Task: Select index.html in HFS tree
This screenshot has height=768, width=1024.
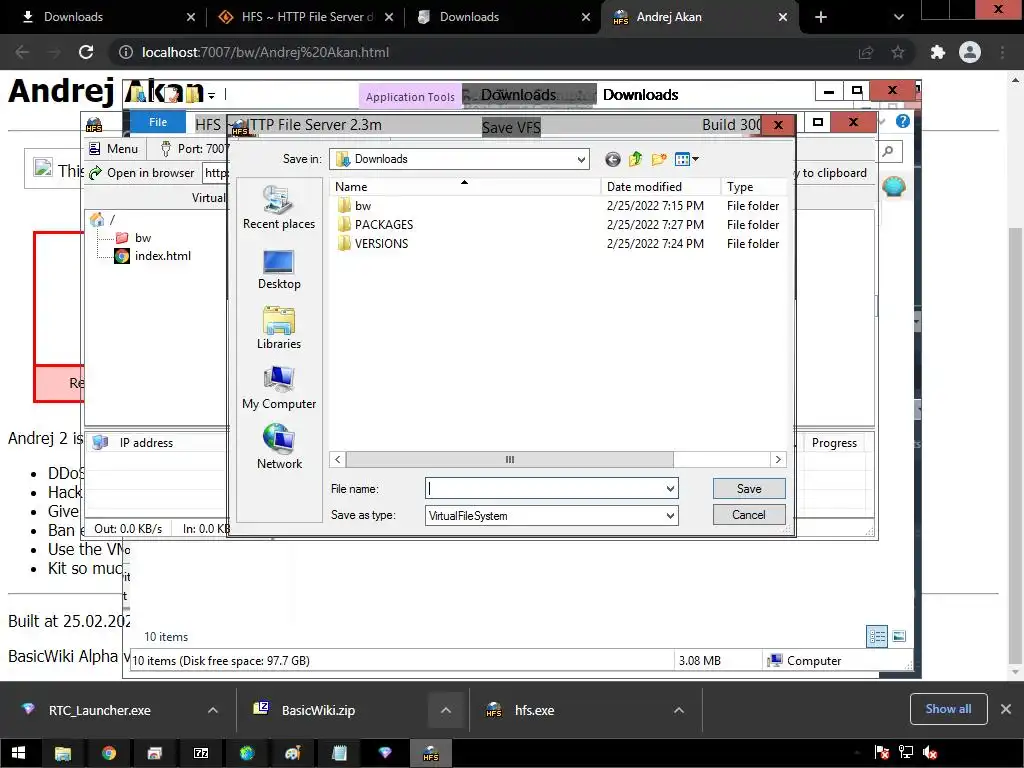Action: tap(153, 256)
